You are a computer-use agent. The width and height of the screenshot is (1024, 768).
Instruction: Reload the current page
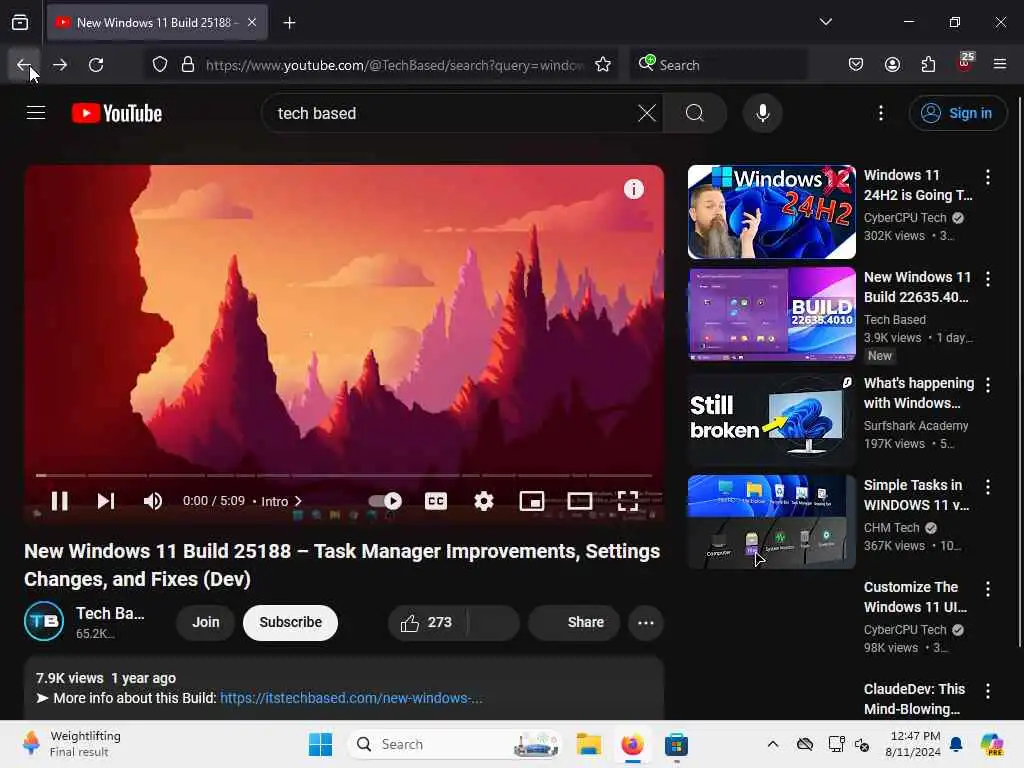pyautogui.click(x=96, y=65)
